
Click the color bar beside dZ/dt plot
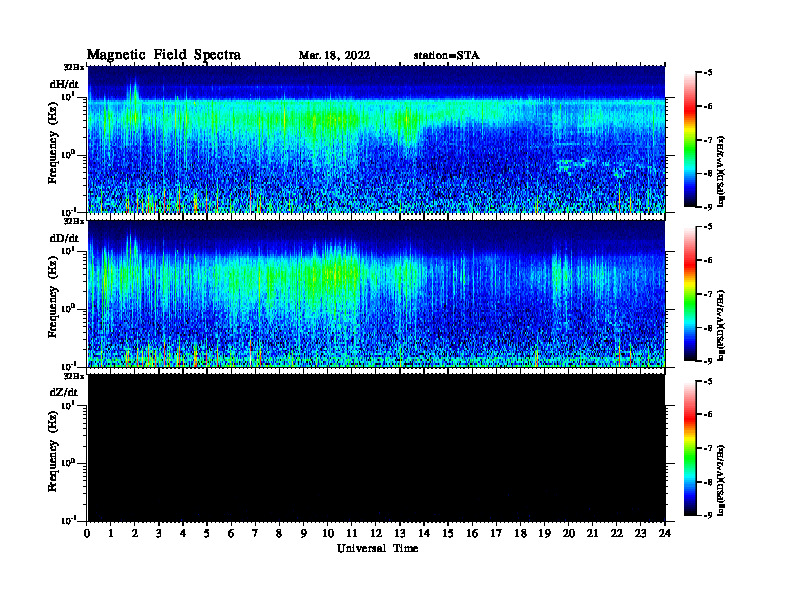[x=689, y=448]
